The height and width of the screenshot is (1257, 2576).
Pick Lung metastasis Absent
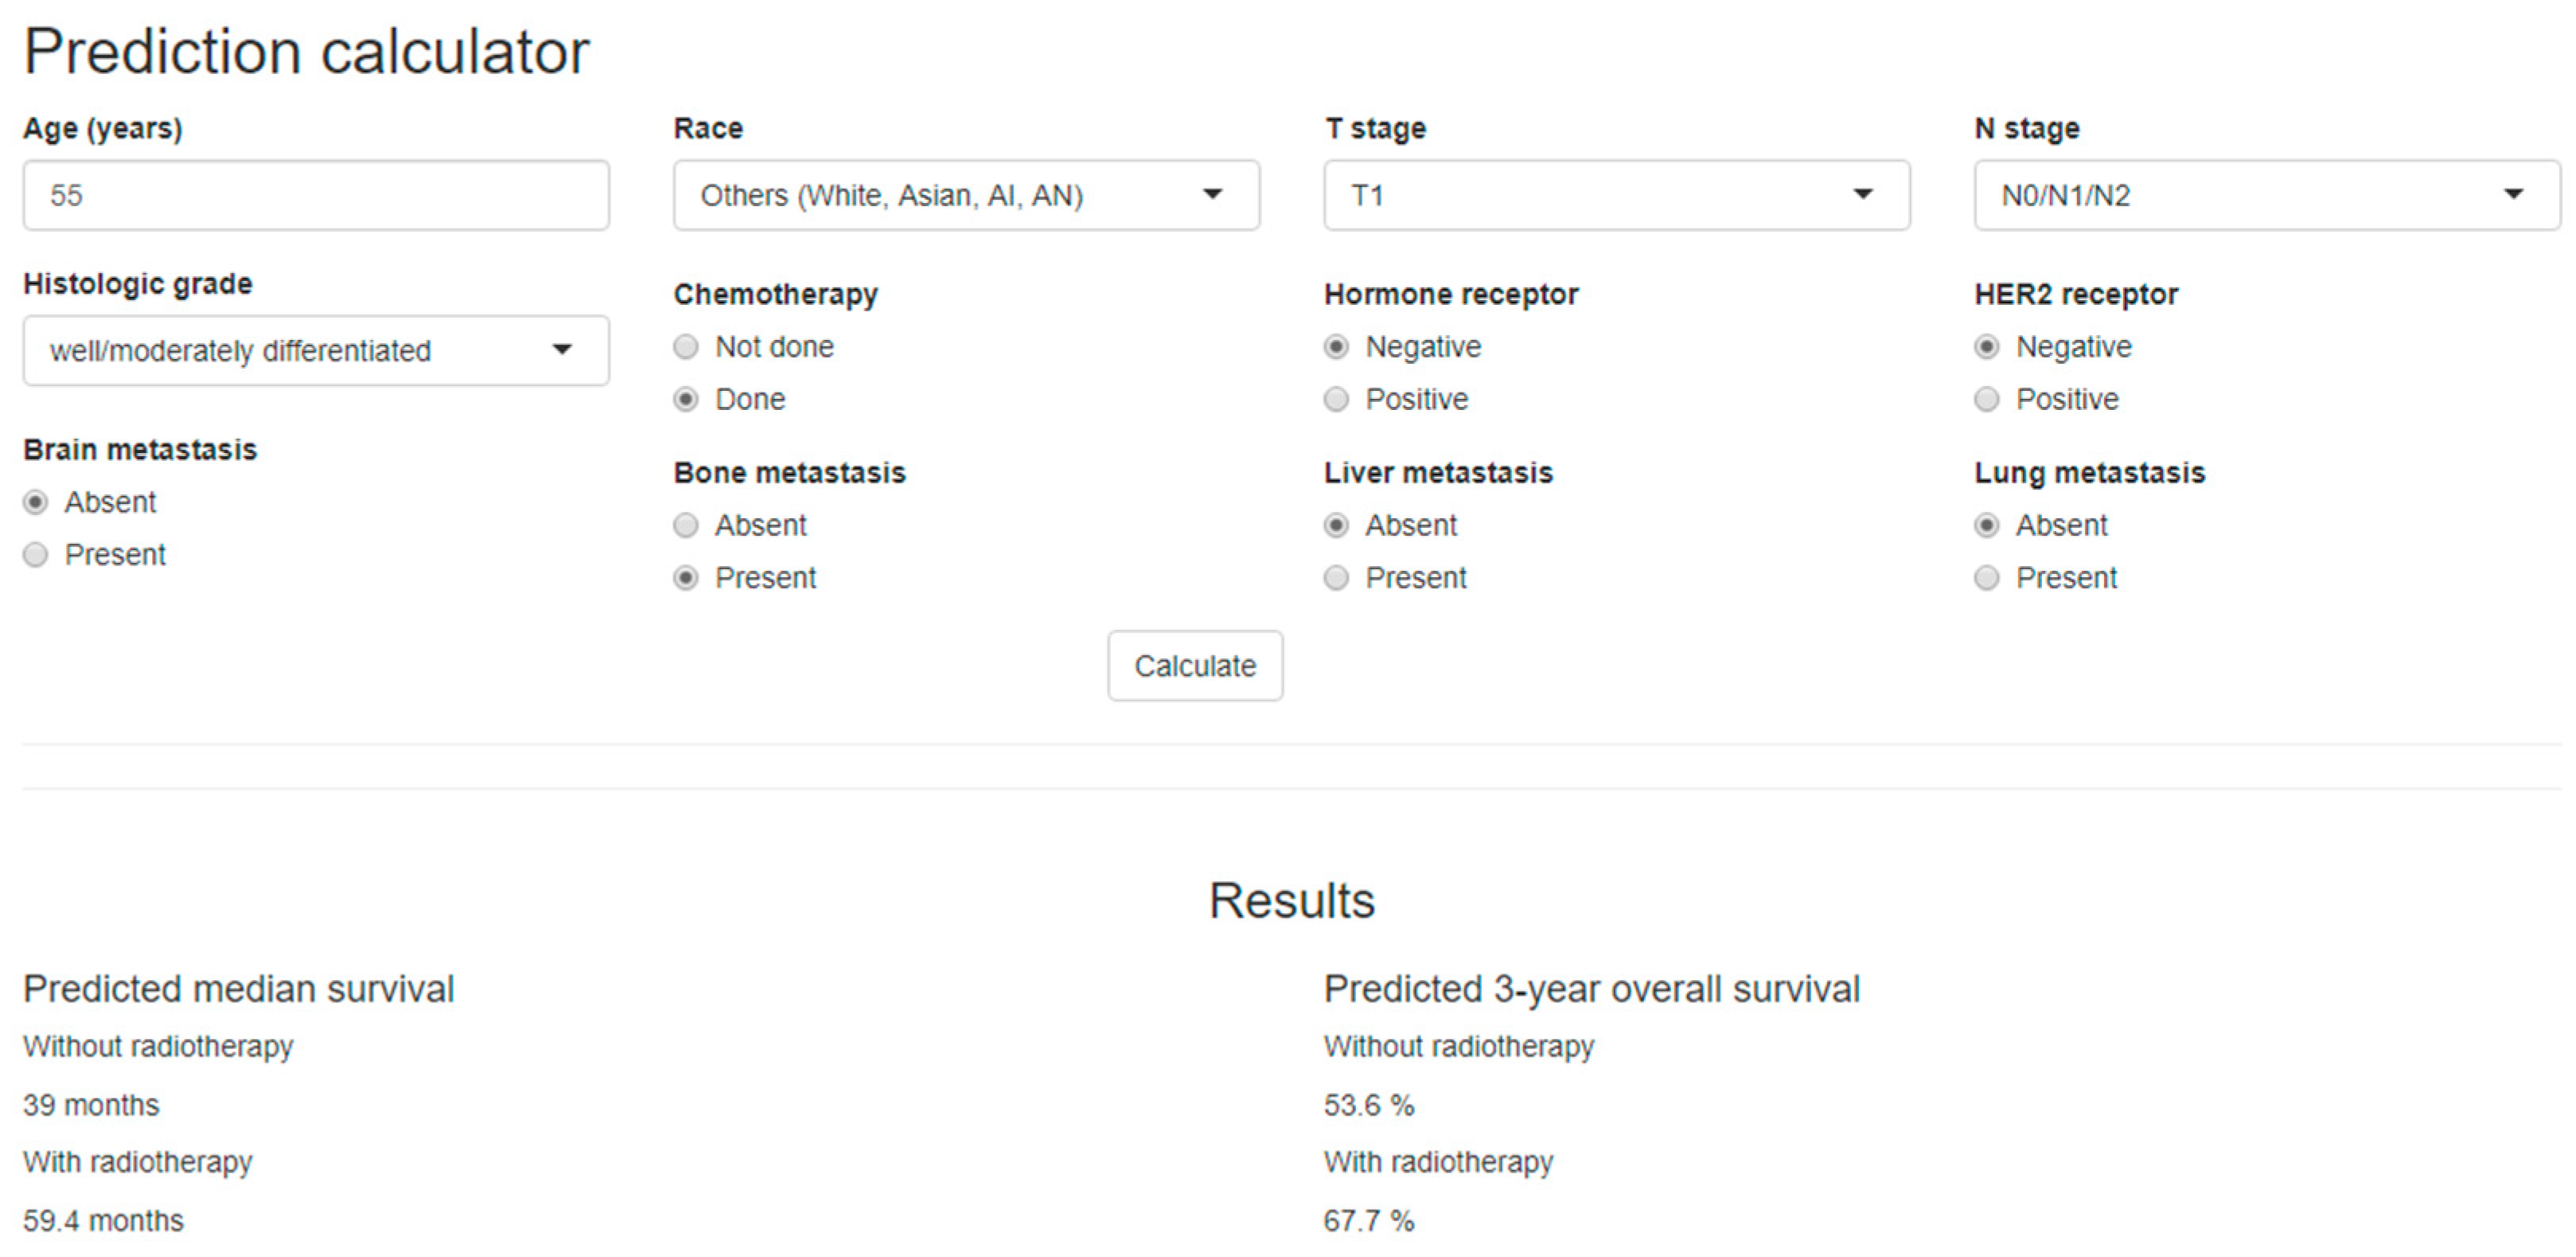point(1987,526)
